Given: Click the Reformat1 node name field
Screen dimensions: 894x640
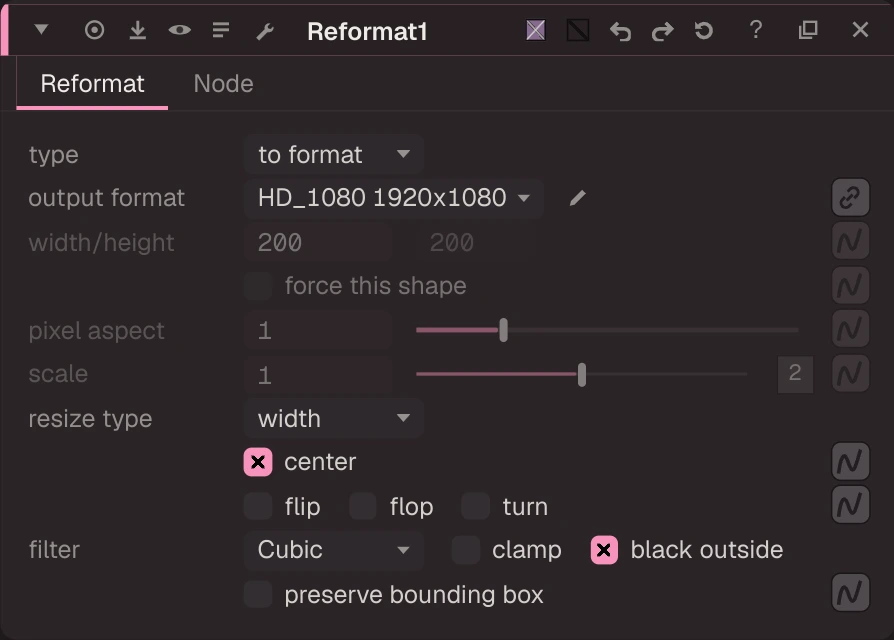Looking at the screenshot, I should [367, 31].
